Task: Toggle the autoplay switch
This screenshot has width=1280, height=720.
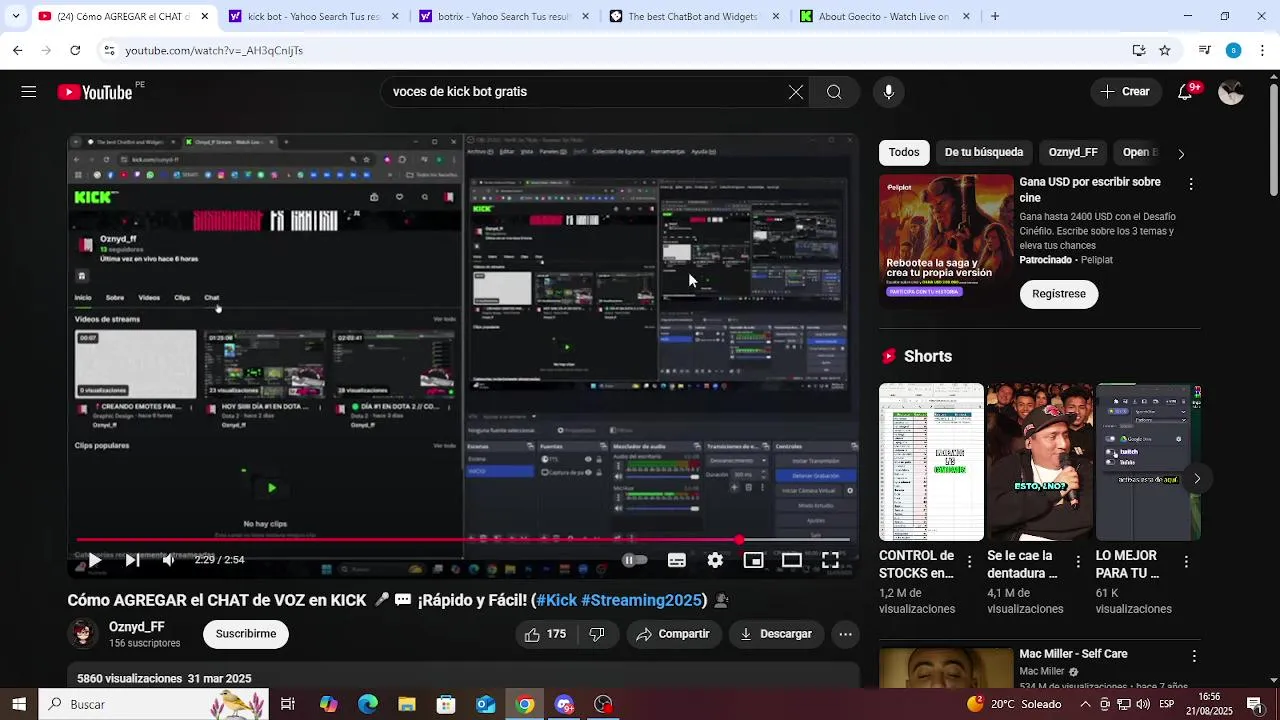Action: 634,560
